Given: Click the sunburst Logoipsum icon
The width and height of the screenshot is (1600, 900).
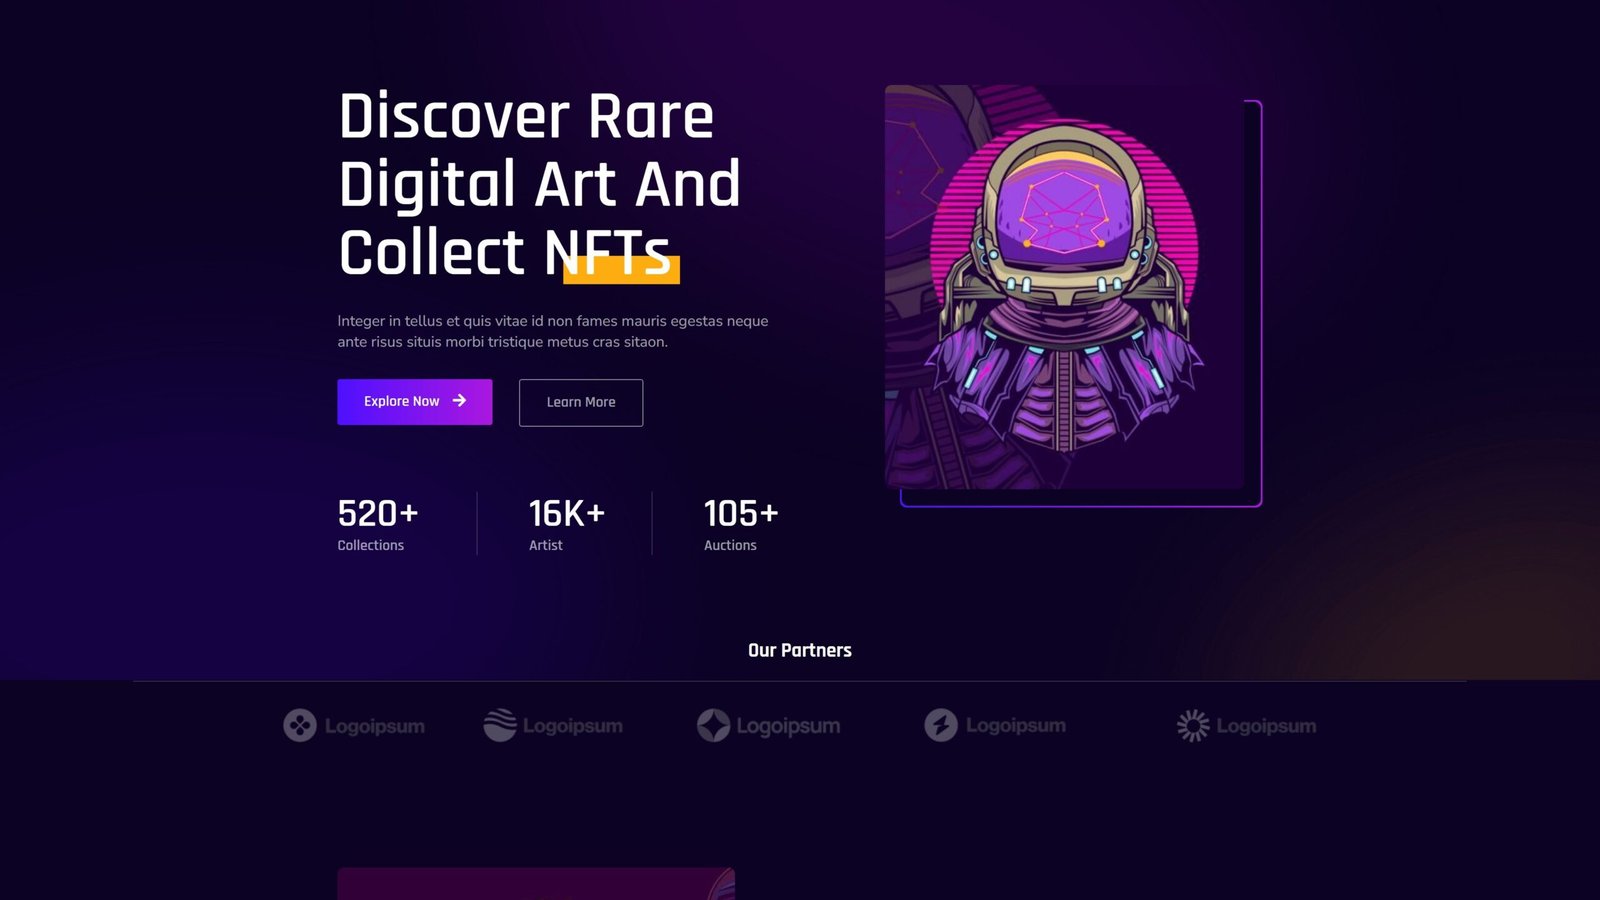Looking at the screenshot, I should 1193,725.
